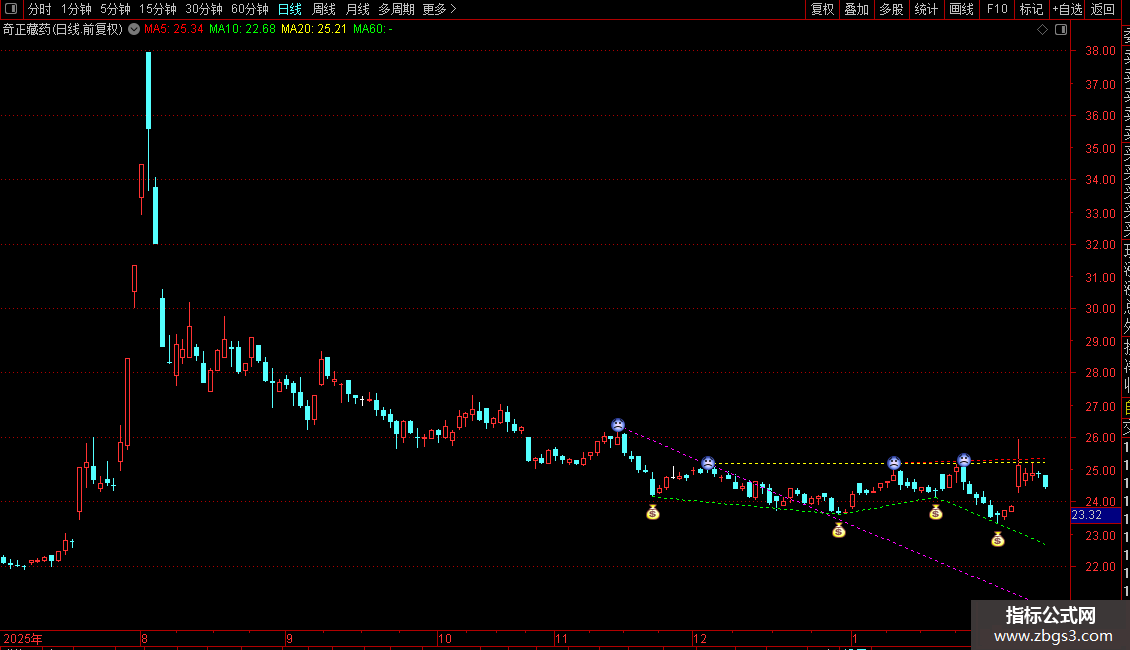
Task: Click the sad face marker at November peak
Action: (618, 425)
